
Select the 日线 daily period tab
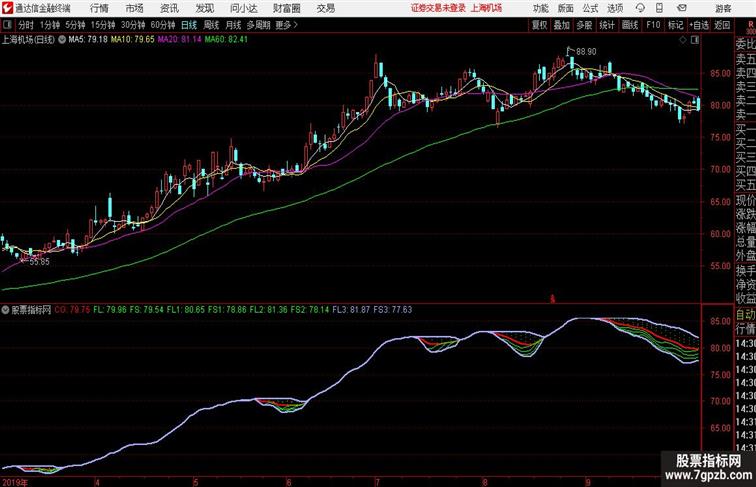[189, 25]
